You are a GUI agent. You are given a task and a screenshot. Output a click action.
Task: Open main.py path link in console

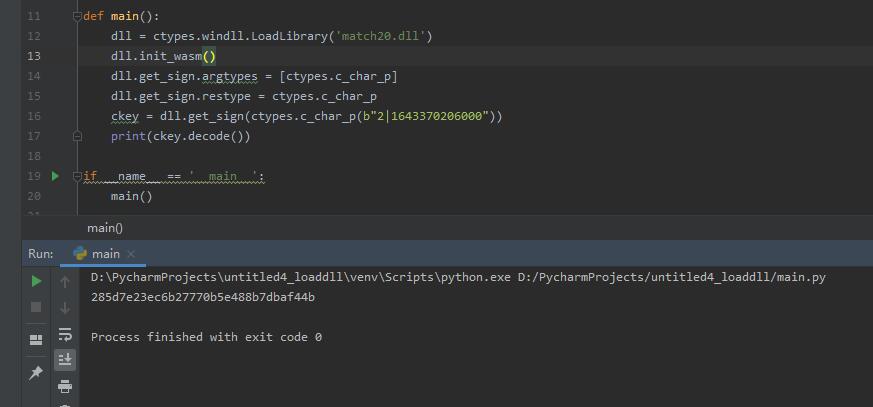tap(671, 277)
